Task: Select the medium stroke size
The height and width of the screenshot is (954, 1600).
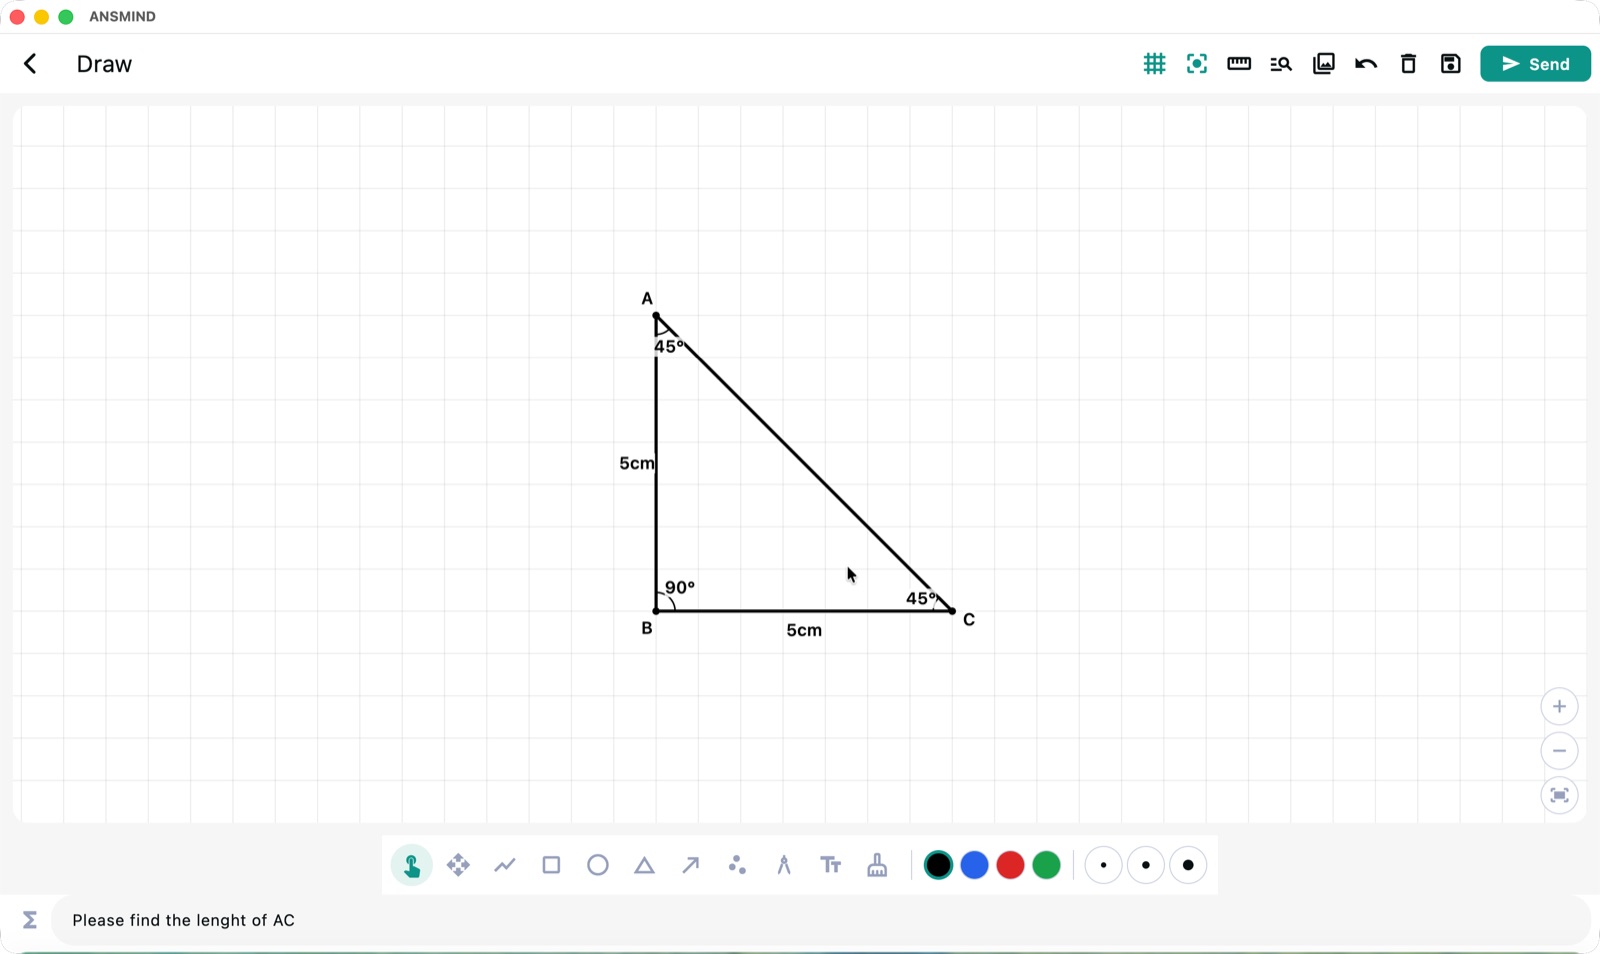Action: tap(1146, 865)
